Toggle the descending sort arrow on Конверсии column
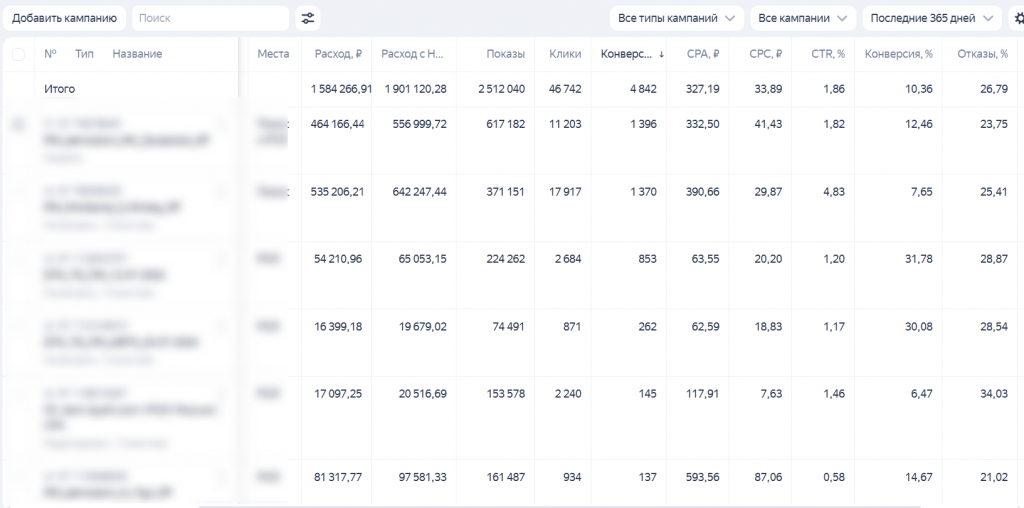The height and width of the screenshot is (508, 1024). coord(662,54)
